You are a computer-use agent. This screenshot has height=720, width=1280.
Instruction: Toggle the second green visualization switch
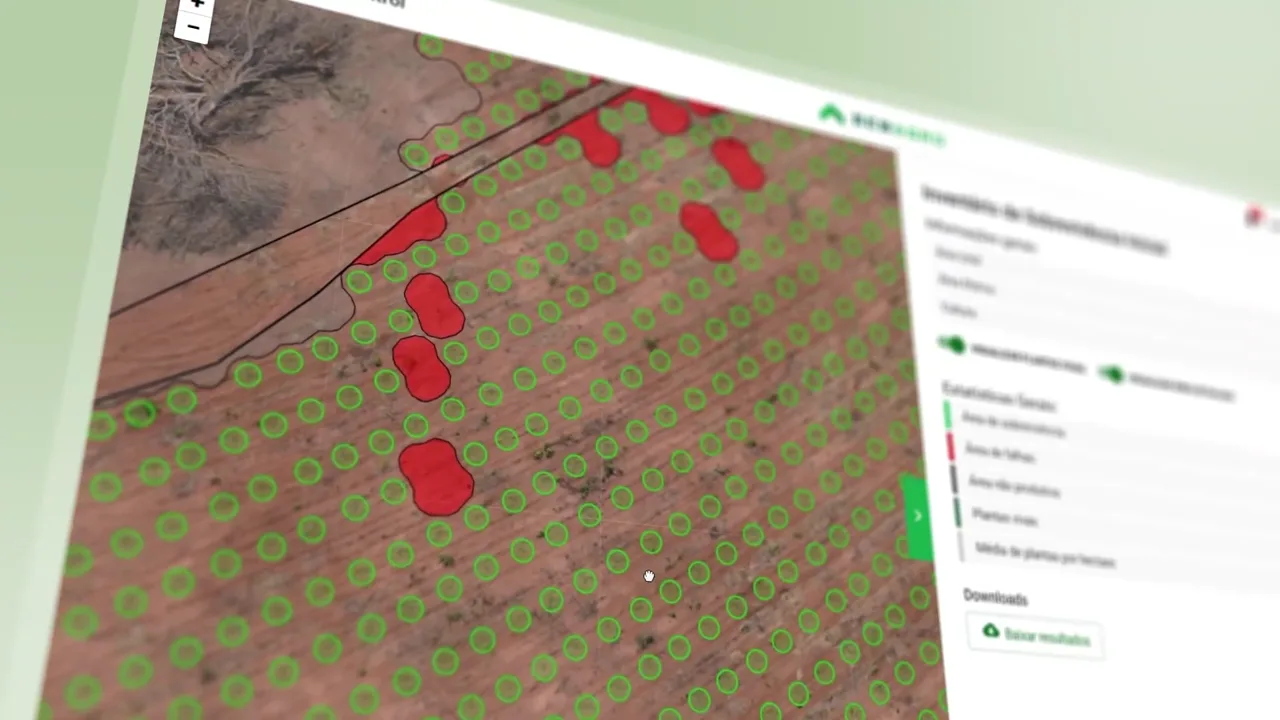1112,375
